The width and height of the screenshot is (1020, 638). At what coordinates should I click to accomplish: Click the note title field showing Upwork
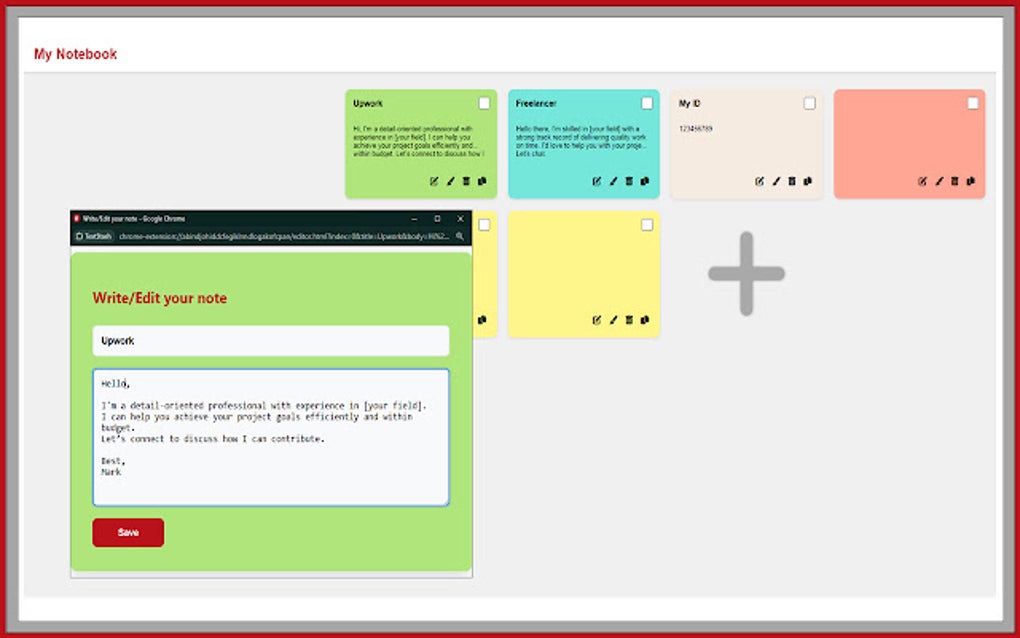270,340
